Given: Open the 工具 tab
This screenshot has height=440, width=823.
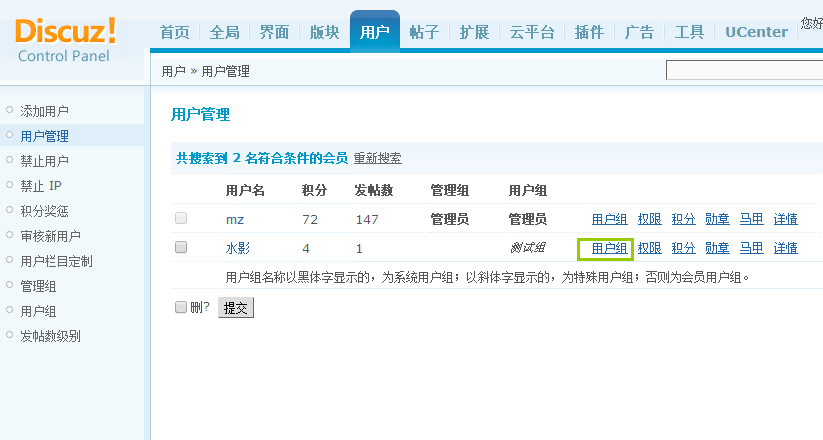Looking at the screenshot, I should (x=689, y=32).
